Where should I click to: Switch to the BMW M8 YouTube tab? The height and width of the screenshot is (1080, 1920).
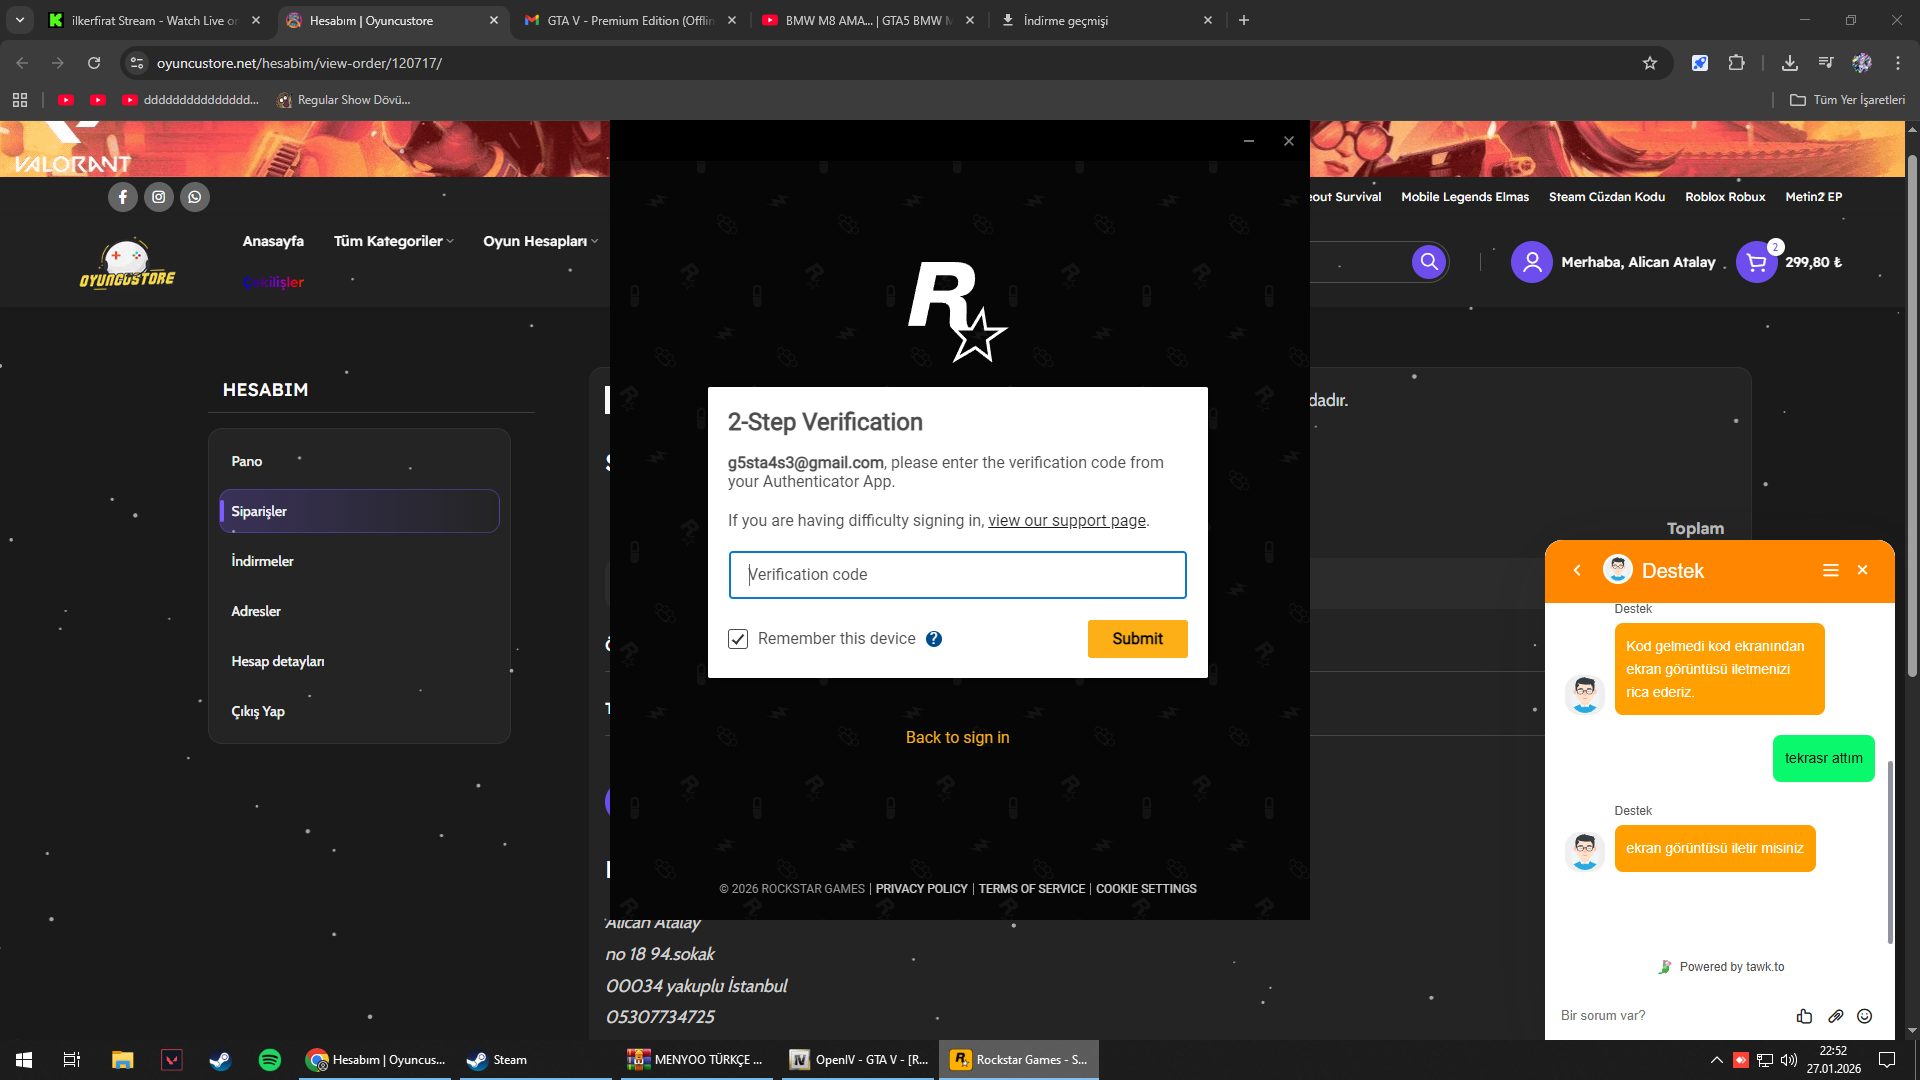pyautogui.click(x=868, y=20)
